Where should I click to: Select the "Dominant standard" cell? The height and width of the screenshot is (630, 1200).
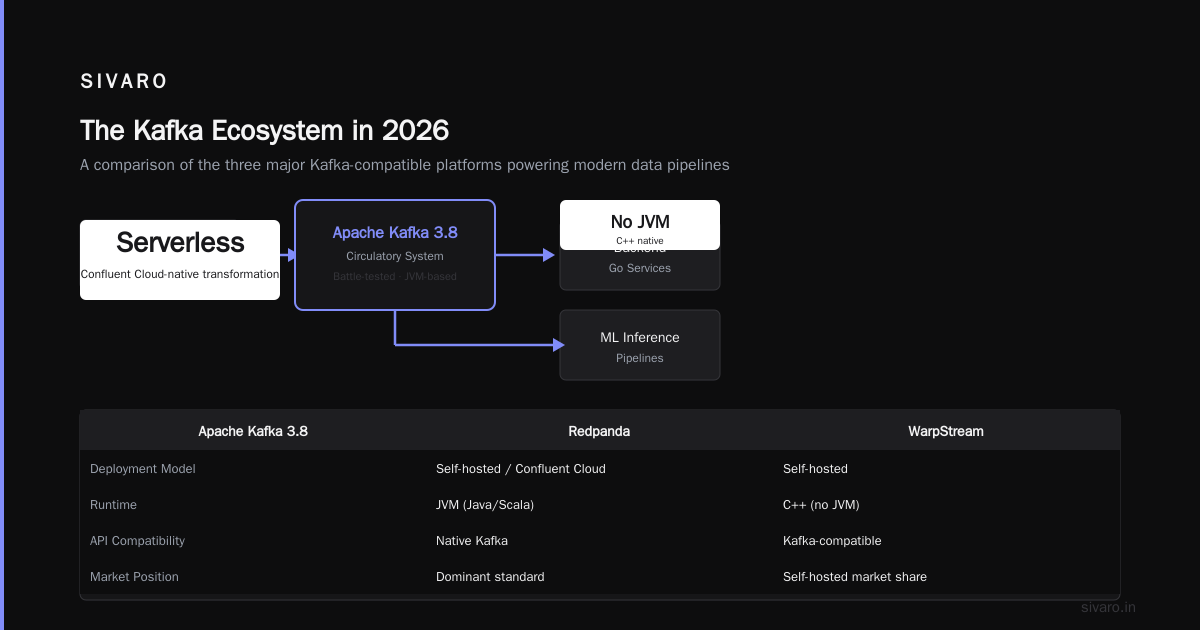[490, 577]
